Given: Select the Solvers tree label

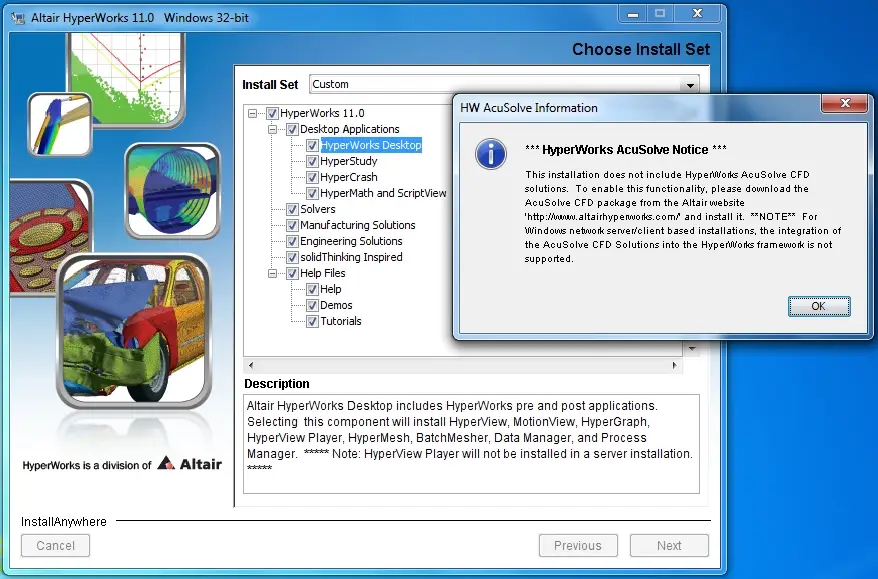Looking at the screenshot, I should point(317,209).
